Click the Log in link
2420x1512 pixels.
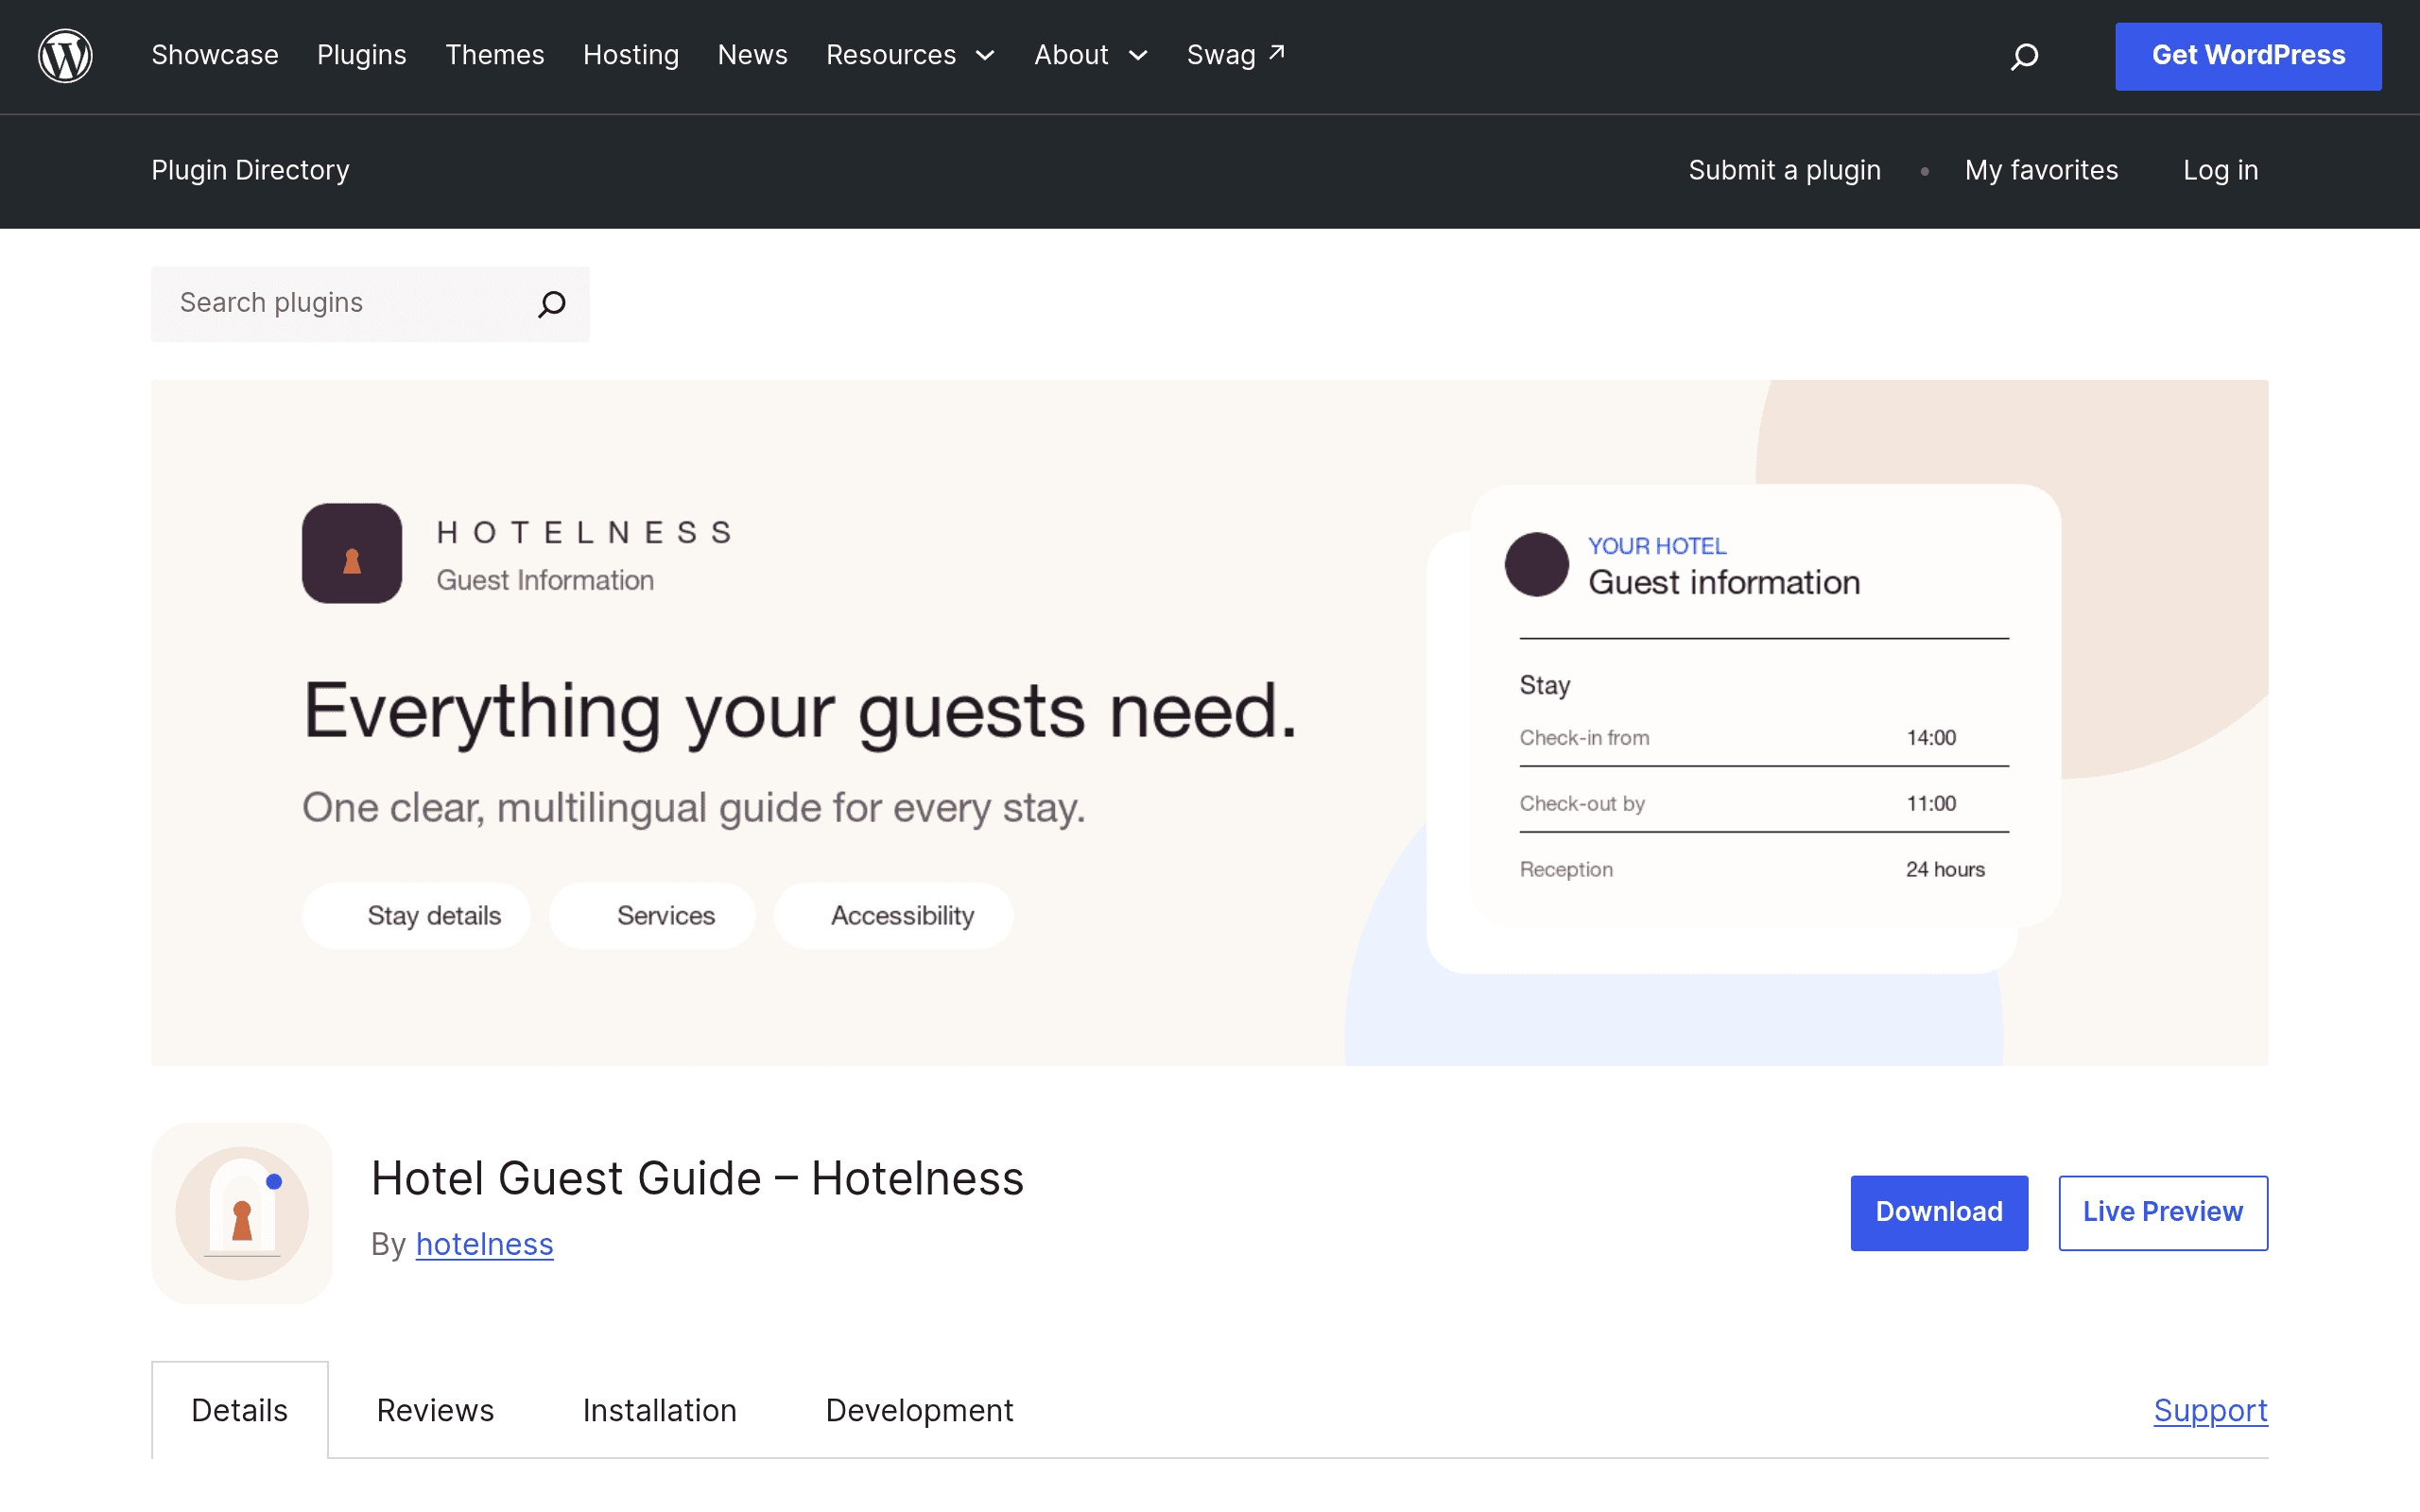2221,170
